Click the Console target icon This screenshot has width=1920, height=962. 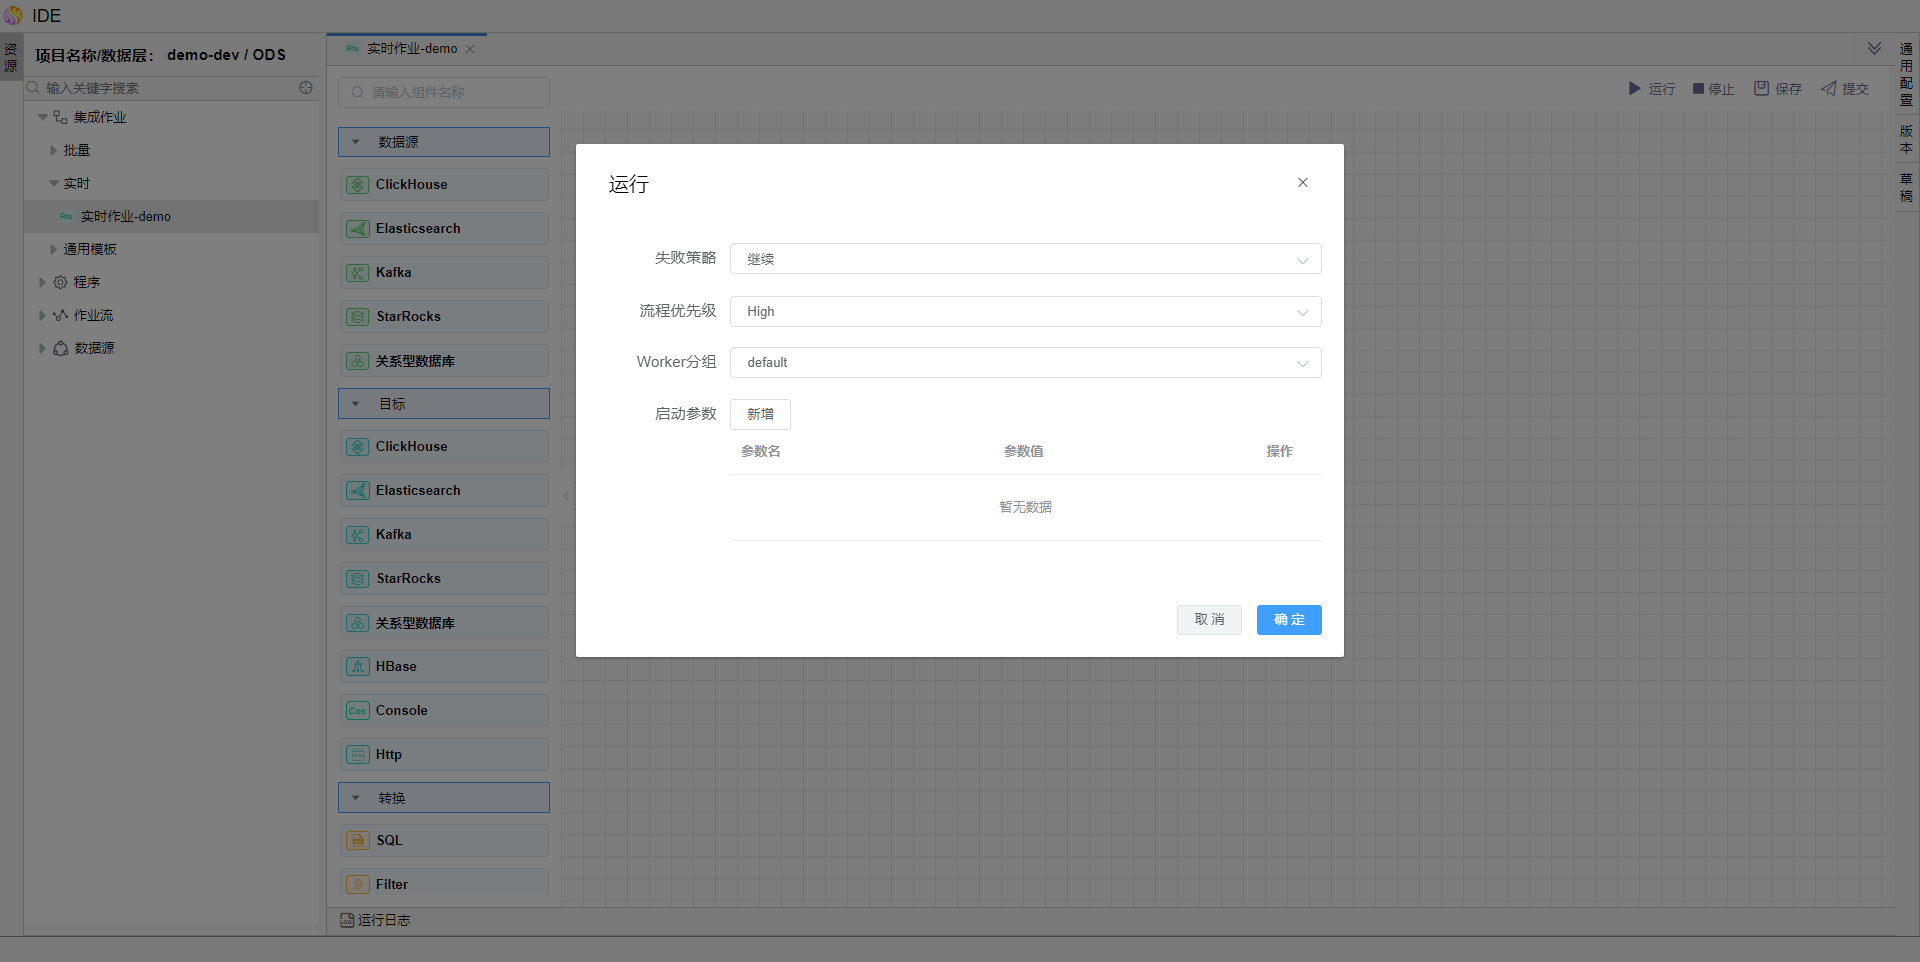358,711
